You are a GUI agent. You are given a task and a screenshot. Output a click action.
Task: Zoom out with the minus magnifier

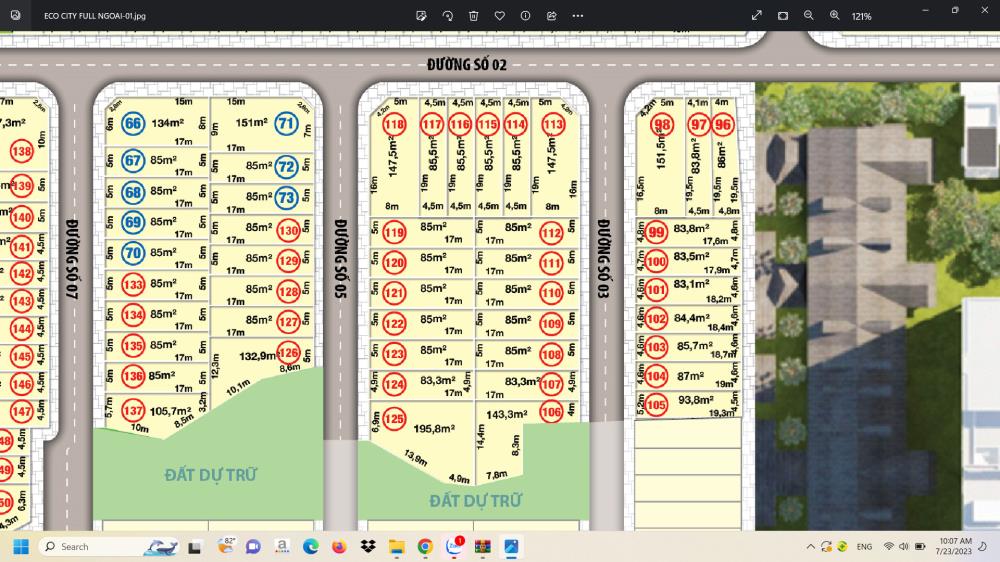point(809,16)
